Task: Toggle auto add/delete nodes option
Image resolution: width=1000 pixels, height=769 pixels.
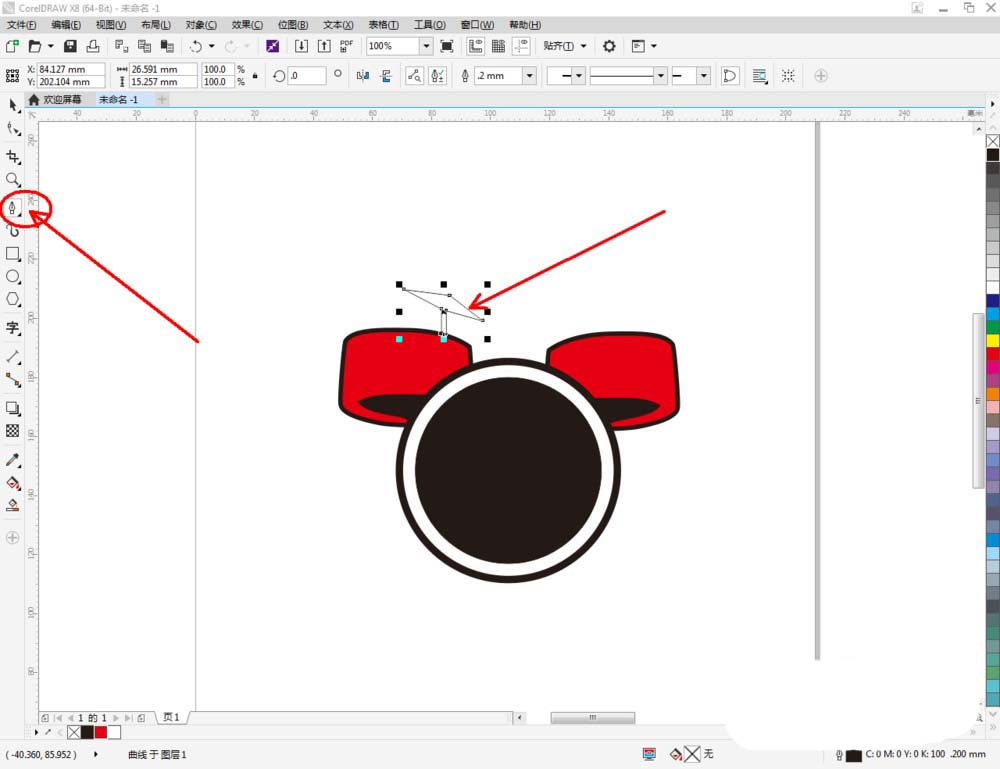Action: [x=438, y=76]
